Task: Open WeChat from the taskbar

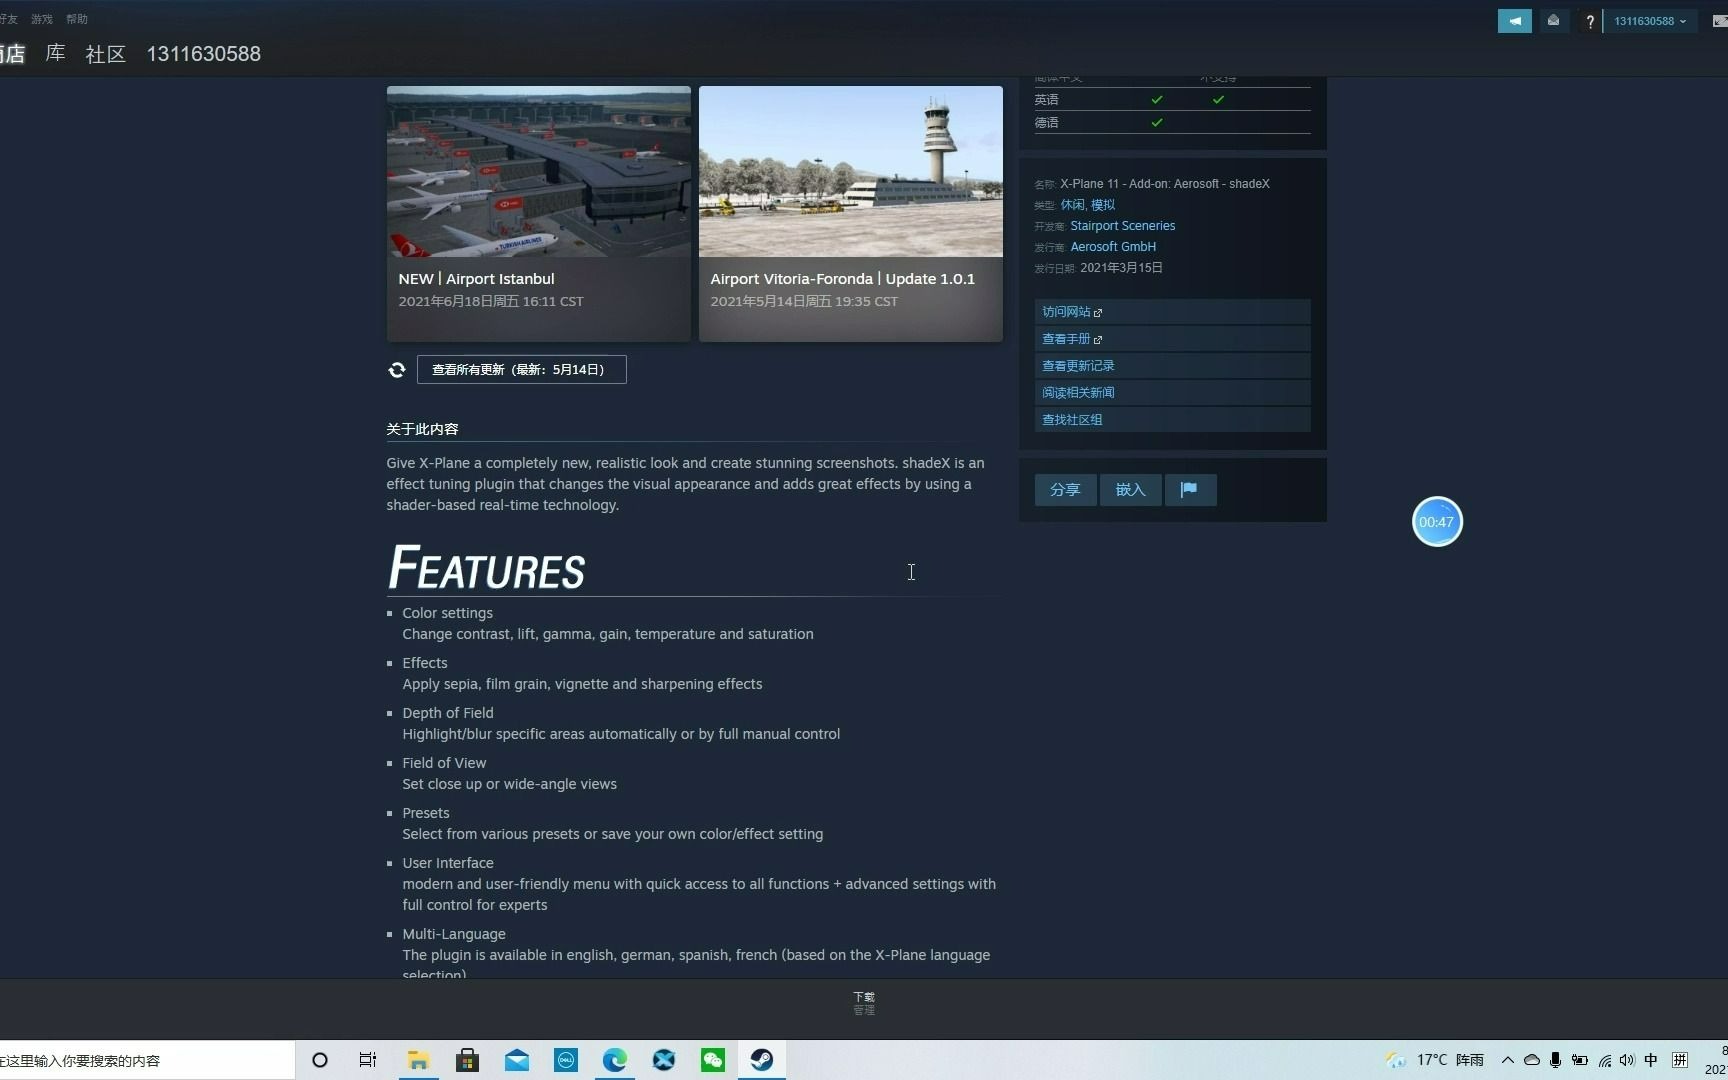Action: point(713,1060)
